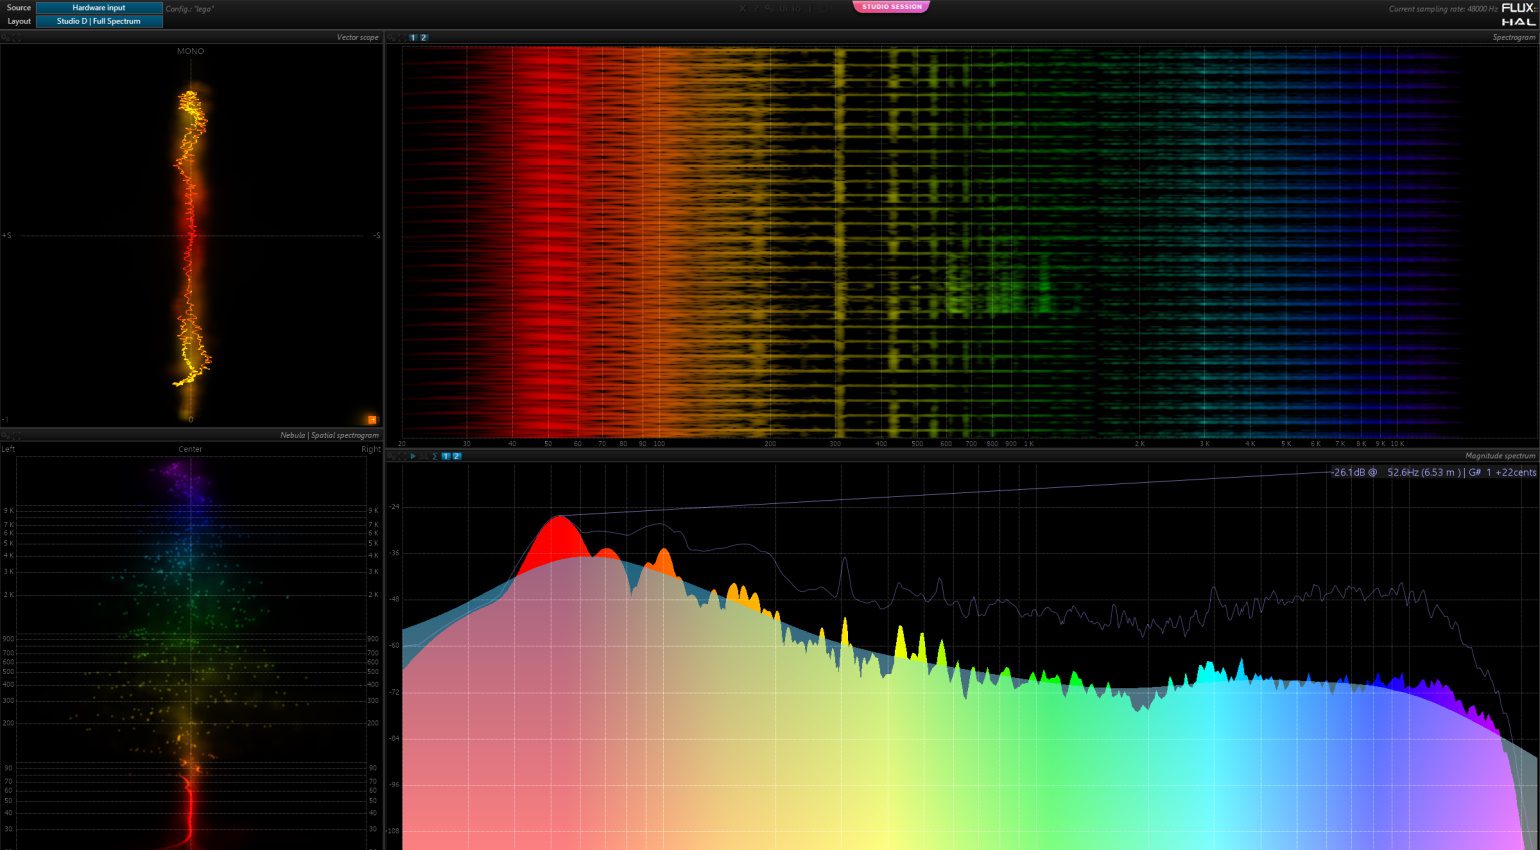Click the HAL logo below FLUX
Screen dimensions: 1540x850
(x=1517, y=22)
